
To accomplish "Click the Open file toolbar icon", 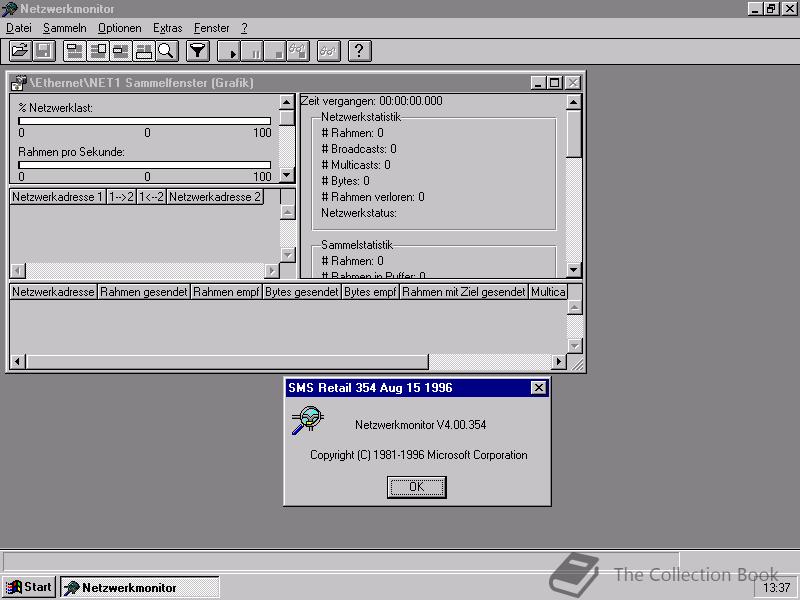I will (20, 51).
